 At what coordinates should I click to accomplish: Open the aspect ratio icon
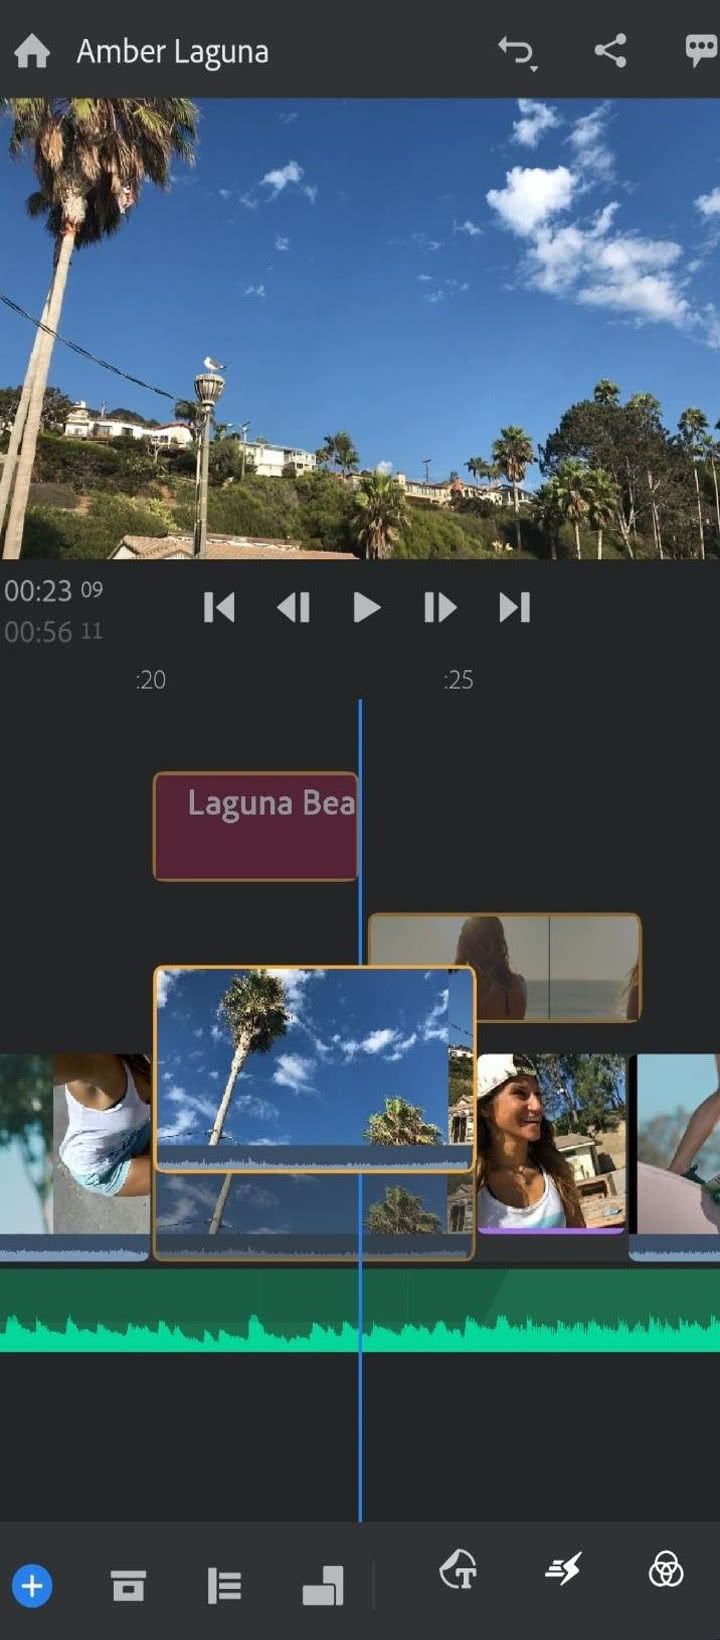click(x=323, y=1586)
